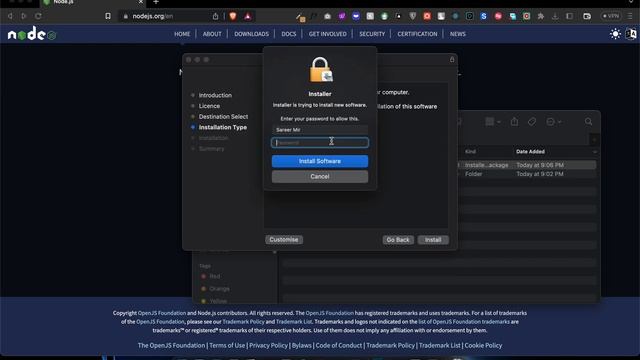Close the Node.js browser tab
Image resolution: width=640 pixels, height=360 pixels.
coord(141,2)
